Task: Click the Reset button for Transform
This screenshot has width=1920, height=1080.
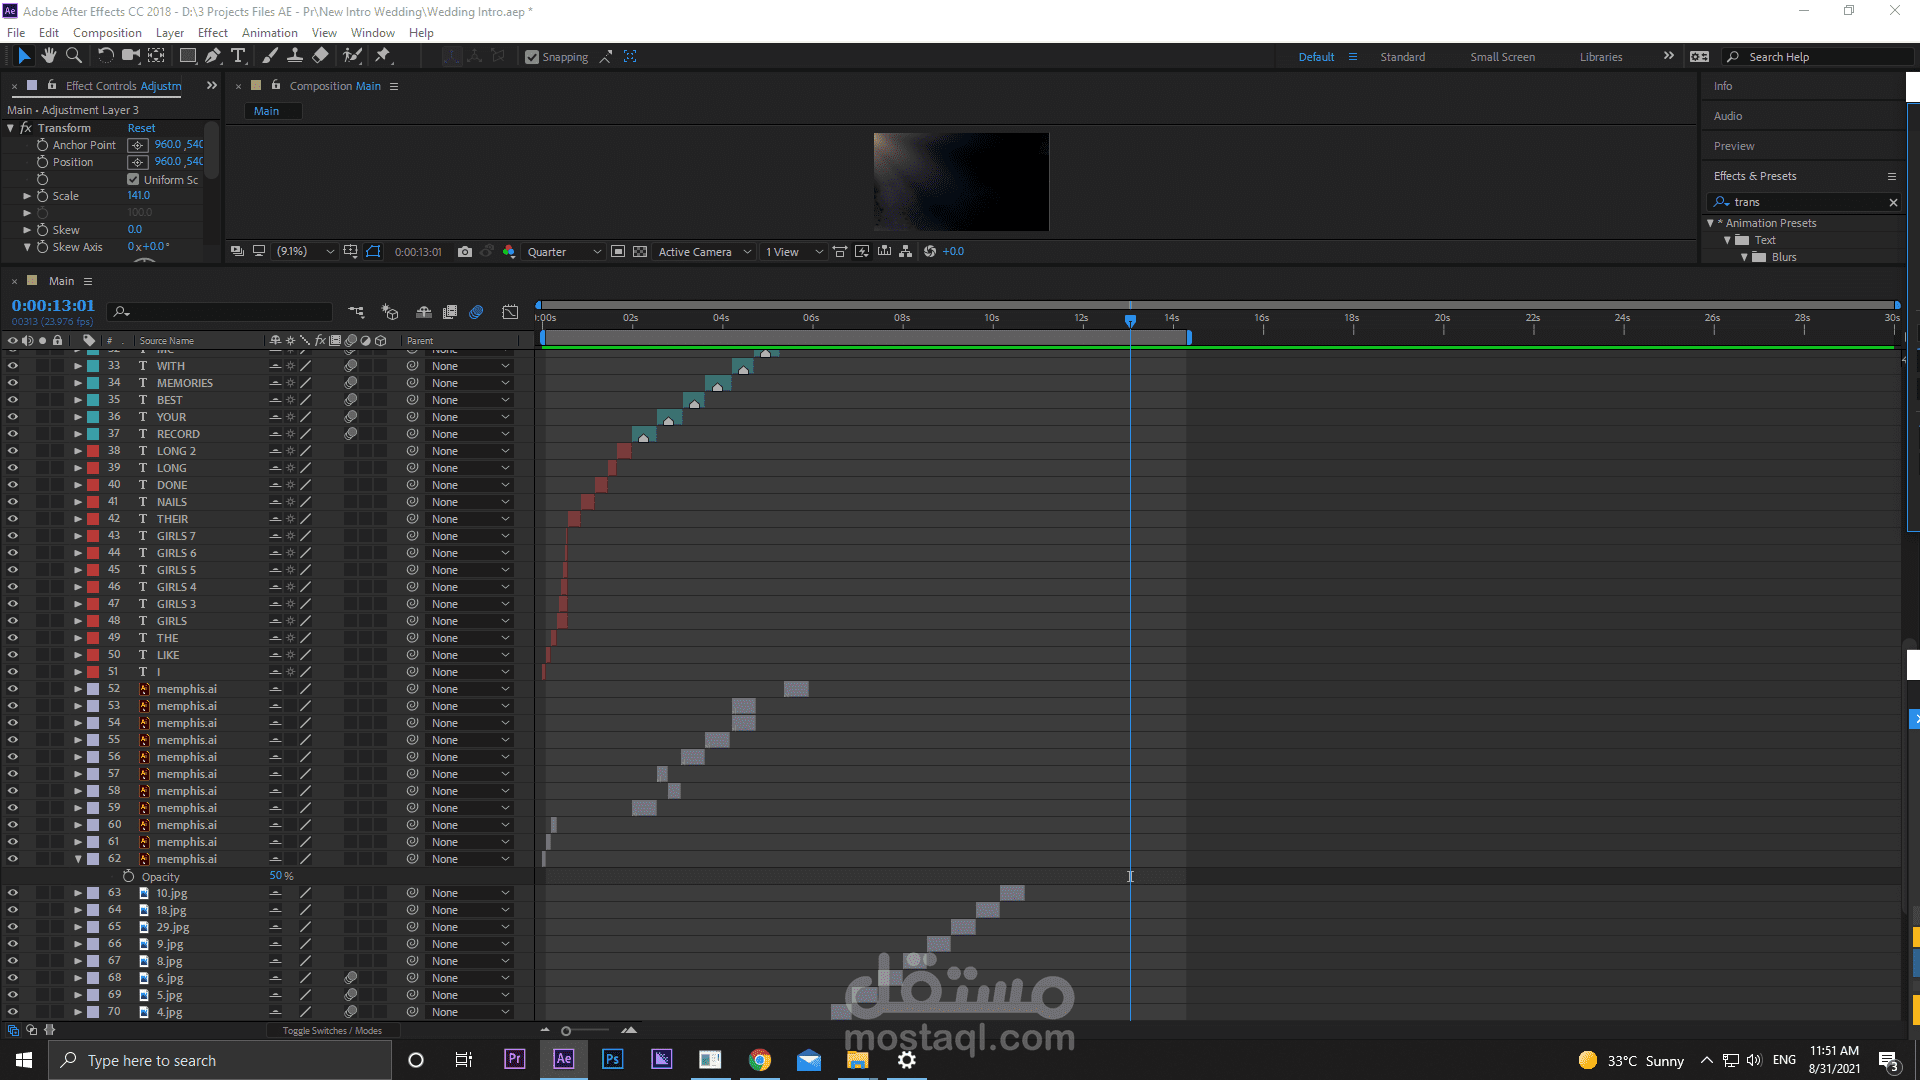Action: point(141,128)
